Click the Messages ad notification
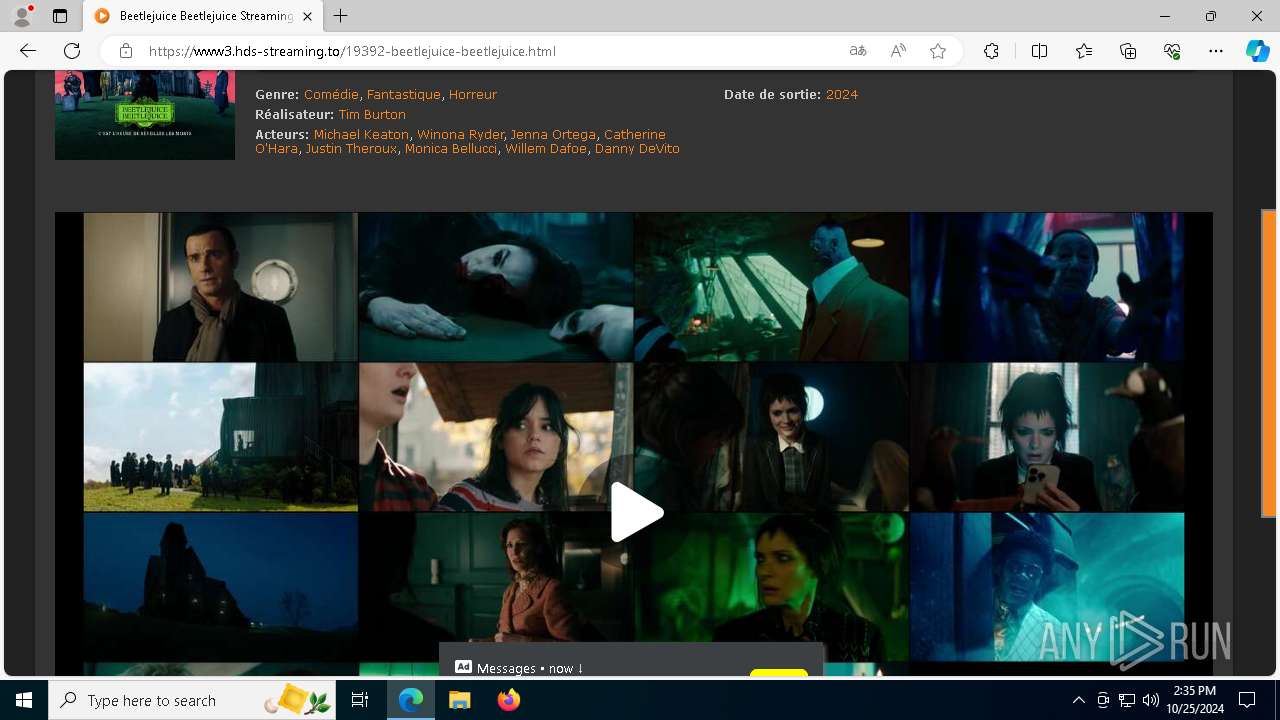Screen dimensions: 1280x720 pyautogui.click(x=631, y=660)
